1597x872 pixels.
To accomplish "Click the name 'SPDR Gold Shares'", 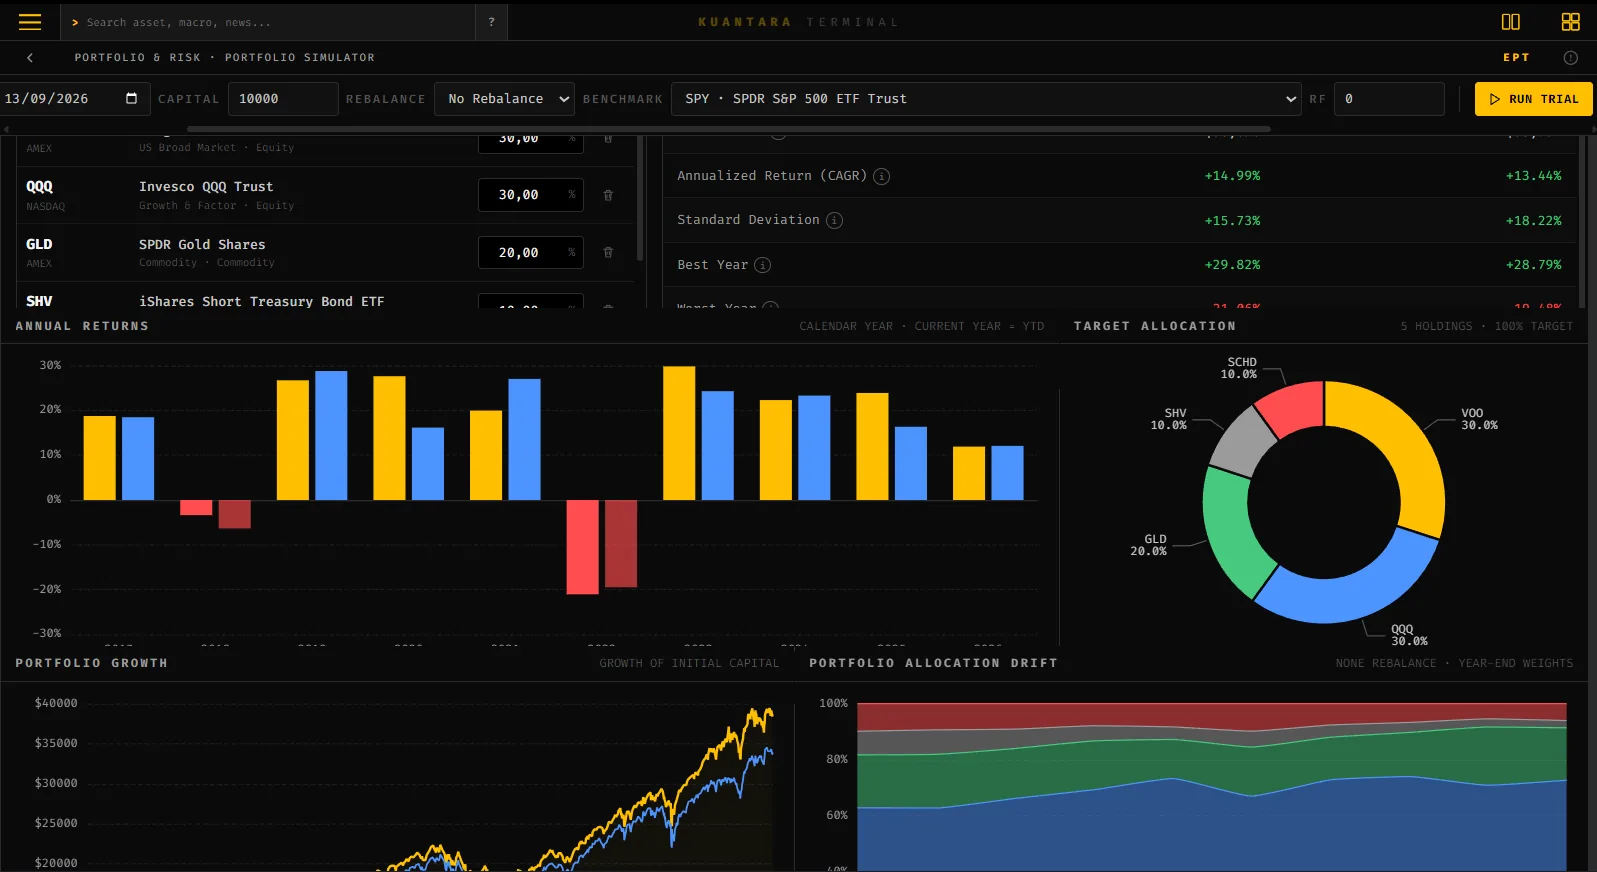I will [202, 245].
